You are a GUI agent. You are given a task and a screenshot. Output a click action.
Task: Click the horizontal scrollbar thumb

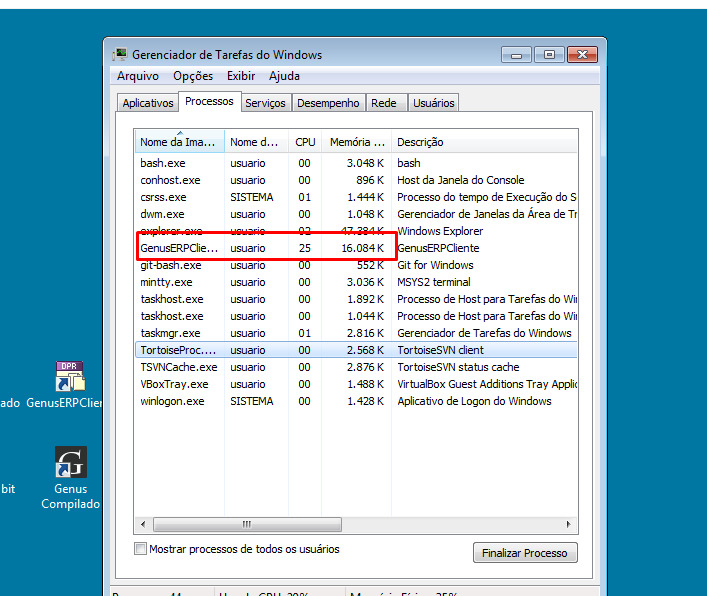click(x=247, y=524)
